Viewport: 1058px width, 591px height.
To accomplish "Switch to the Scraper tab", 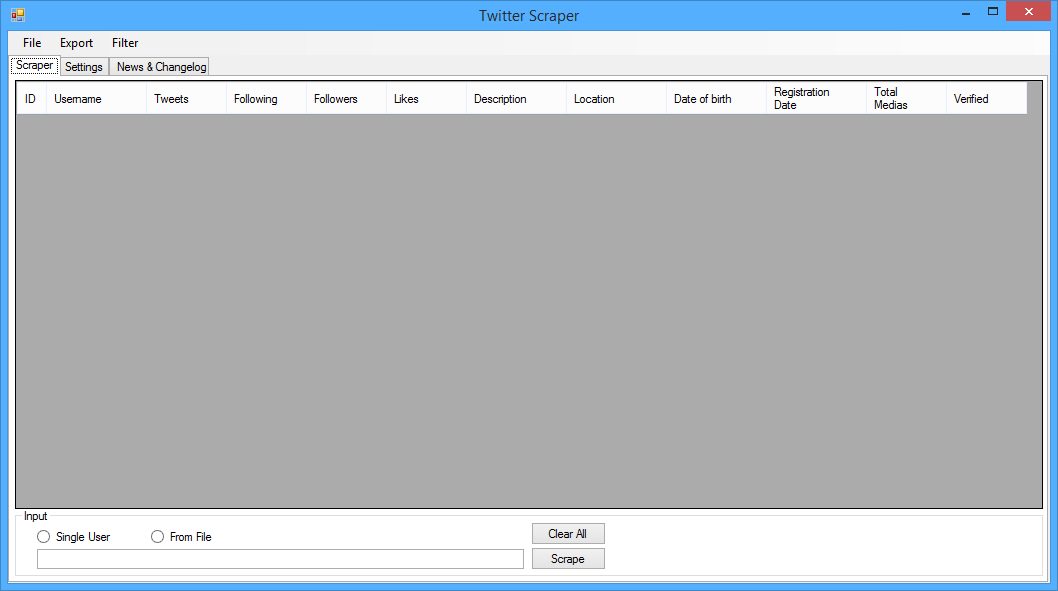I will click(34, 65).
